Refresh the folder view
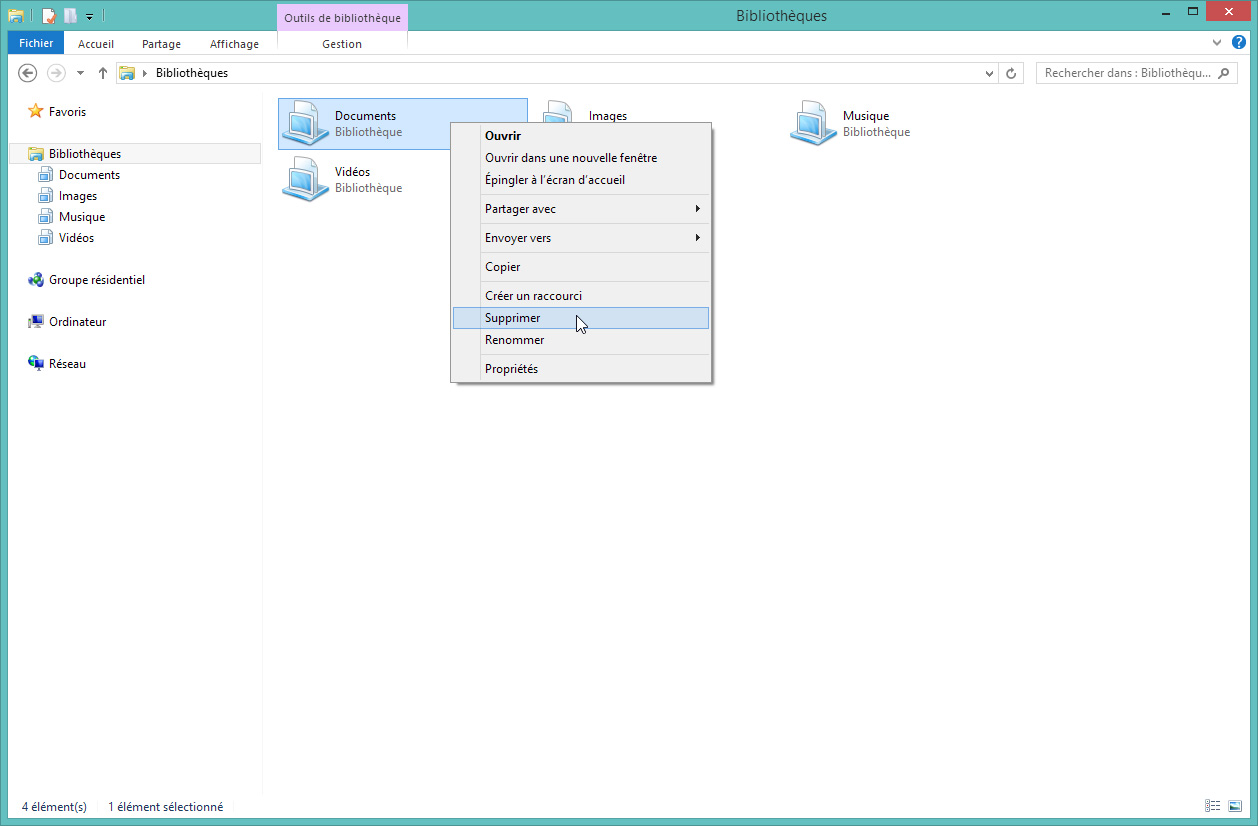The height and width of the screenshot is (826, 1258). [x=1011, y=73]
